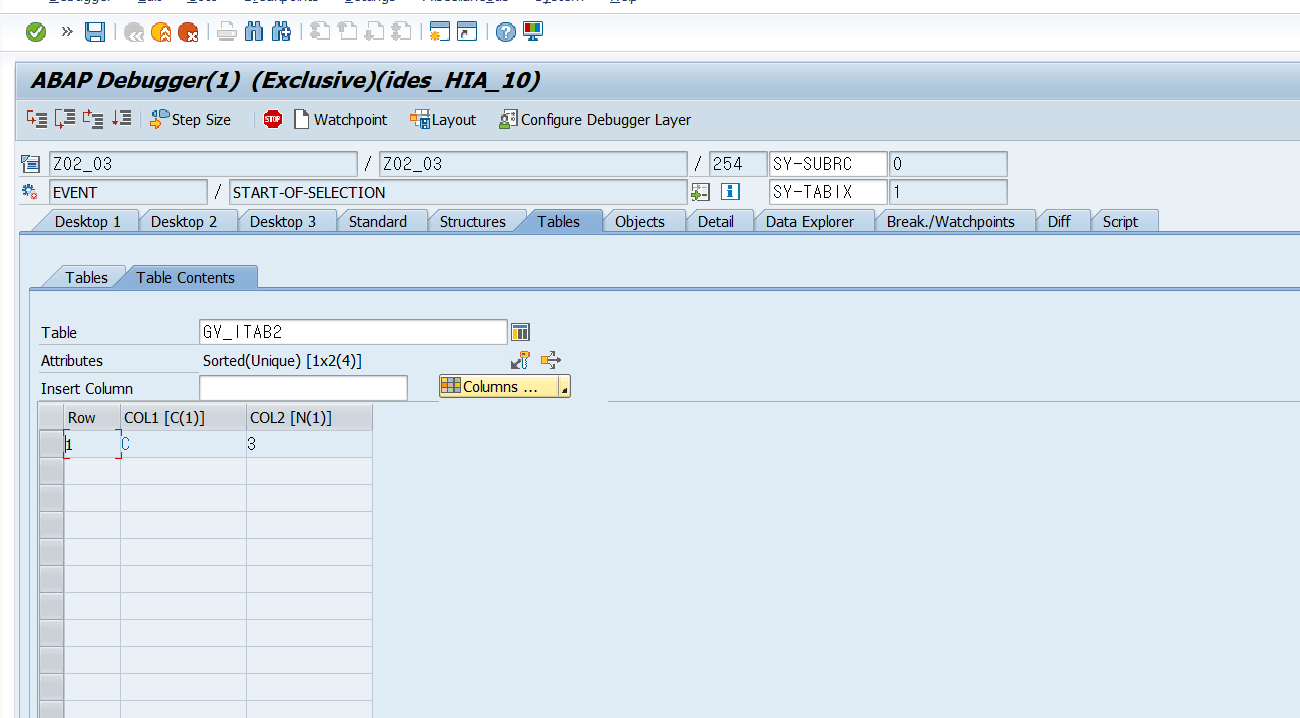Click the green Enter checkmark icon
The width and height of the screenshot is (1300, 718).
pyautogui.click(x=36, y=33)
